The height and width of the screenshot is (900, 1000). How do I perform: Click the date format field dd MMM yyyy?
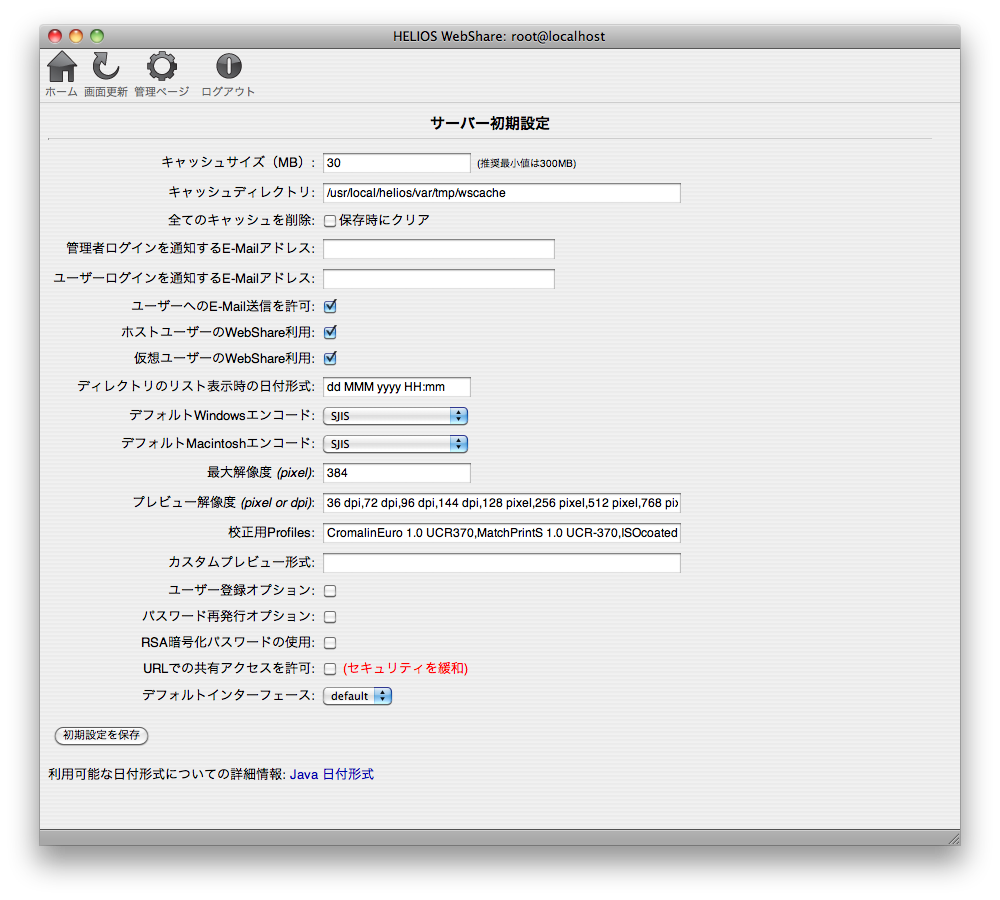point(397,387)
